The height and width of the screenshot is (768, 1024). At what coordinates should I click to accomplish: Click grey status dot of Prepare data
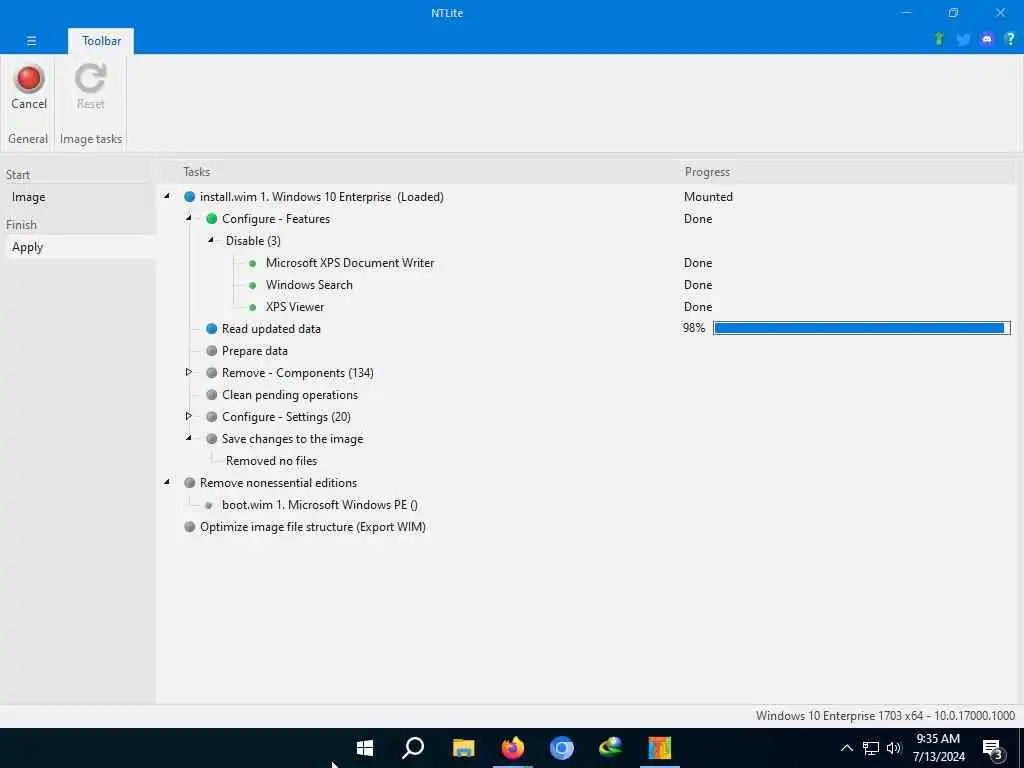click(x=212, y=351)
